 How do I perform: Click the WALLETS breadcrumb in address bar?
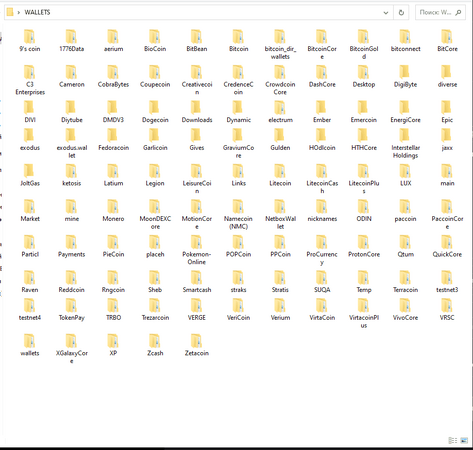coord(37,12)
